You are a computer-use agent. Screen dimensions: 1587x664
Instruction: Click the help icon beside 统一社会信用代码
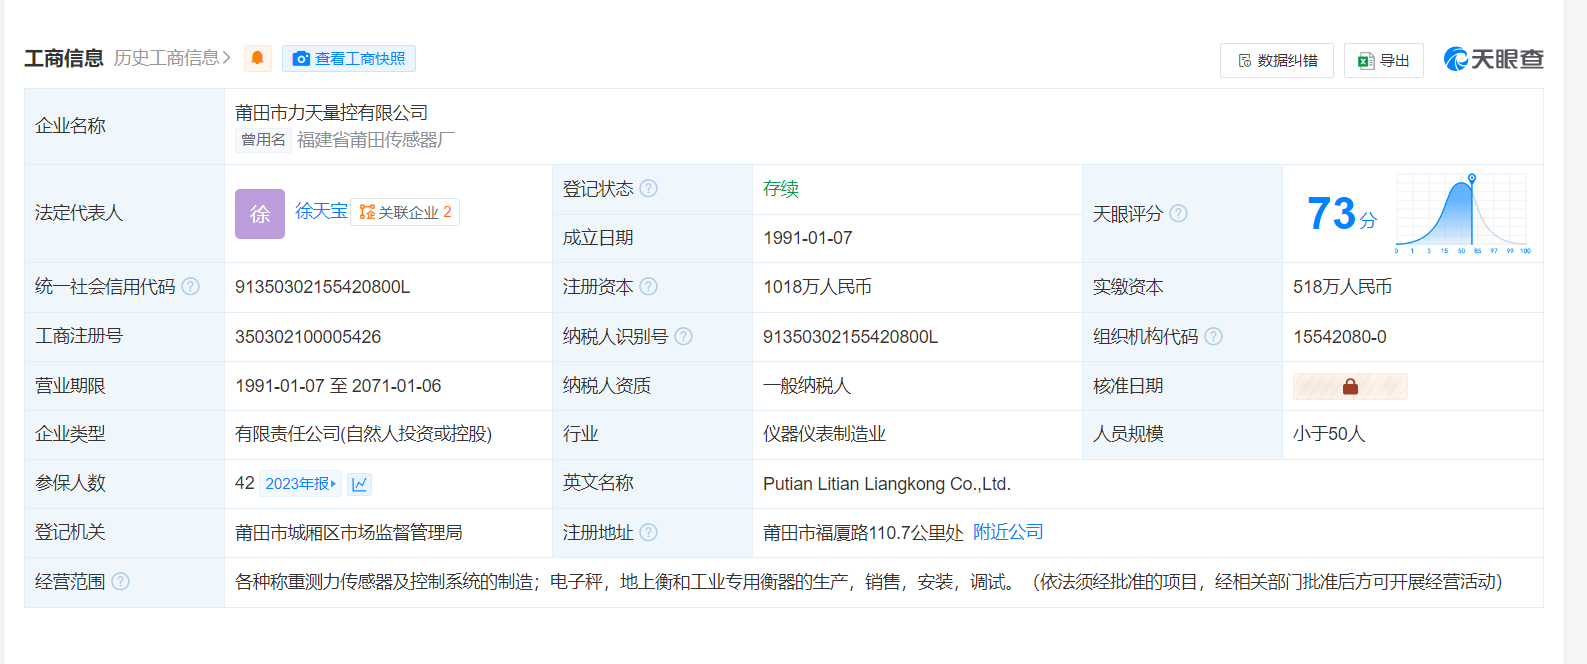(191, 287)
